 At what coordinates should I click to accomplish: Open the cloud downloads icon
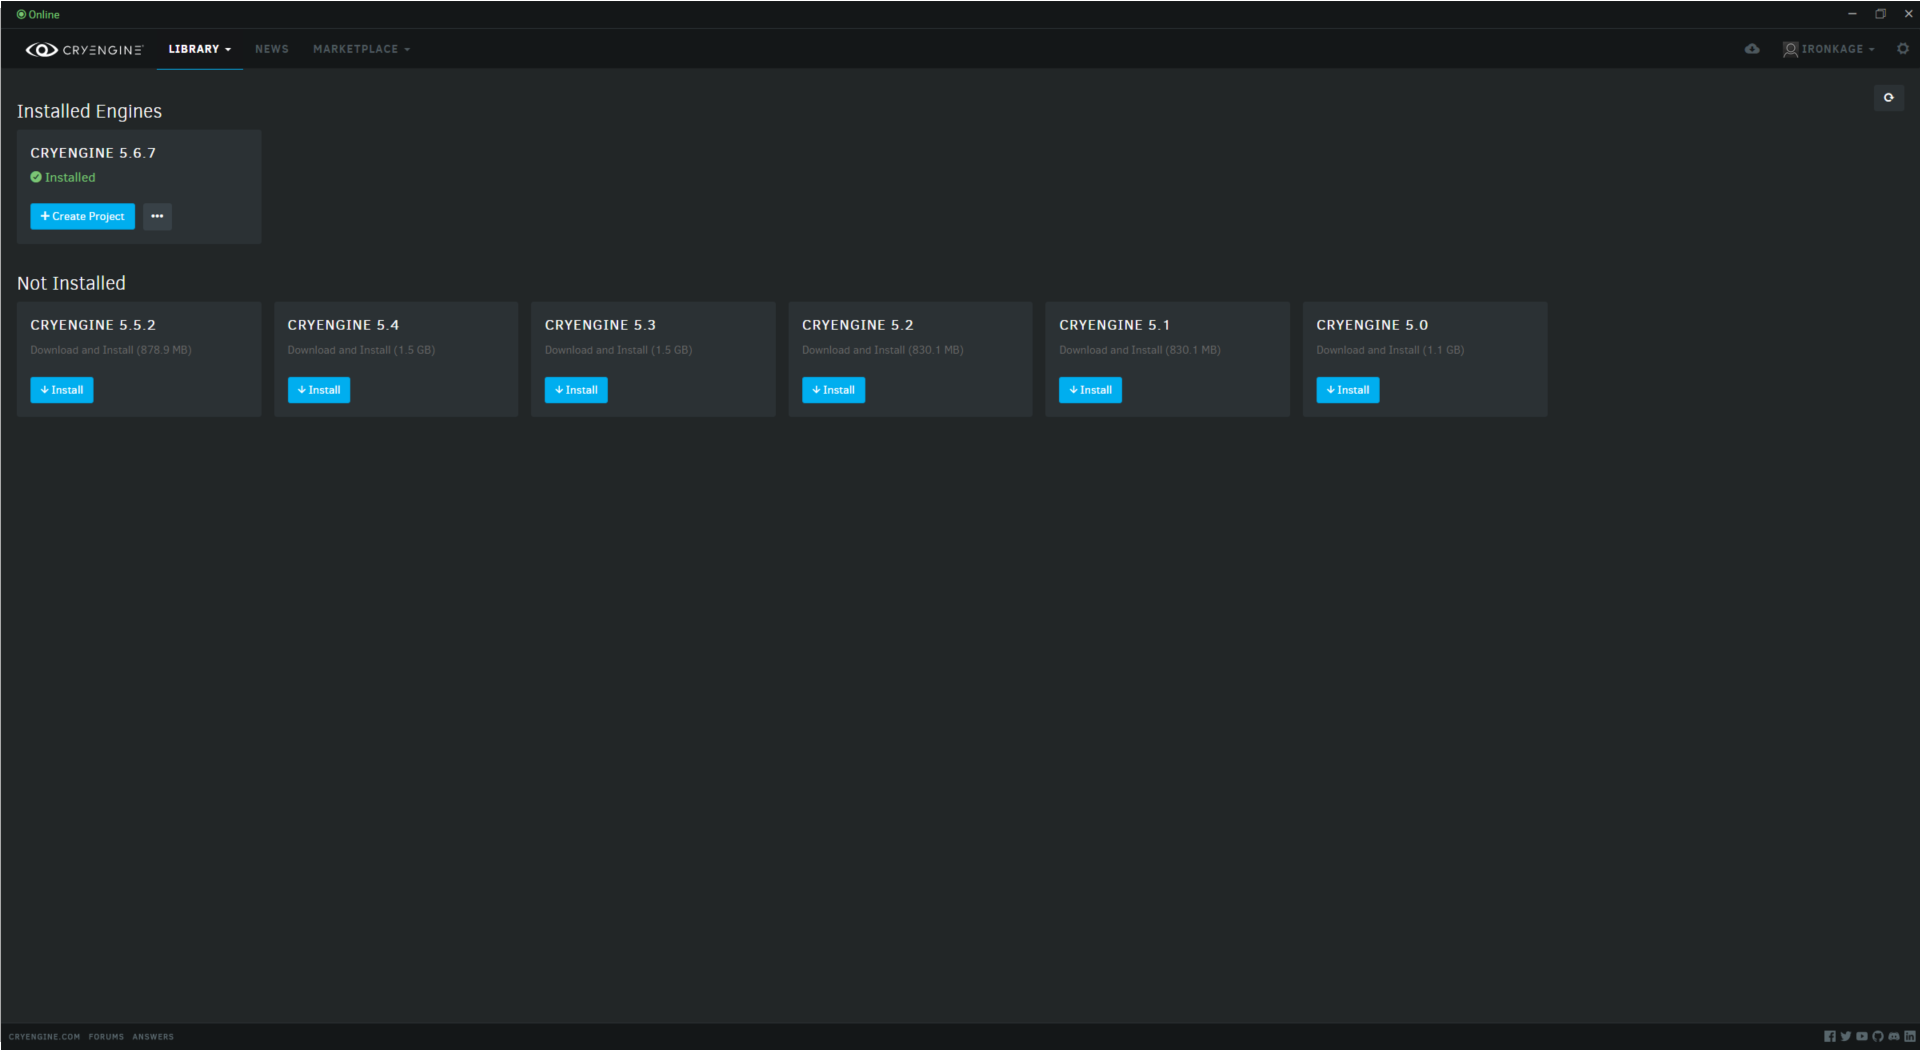point(1752,49)
